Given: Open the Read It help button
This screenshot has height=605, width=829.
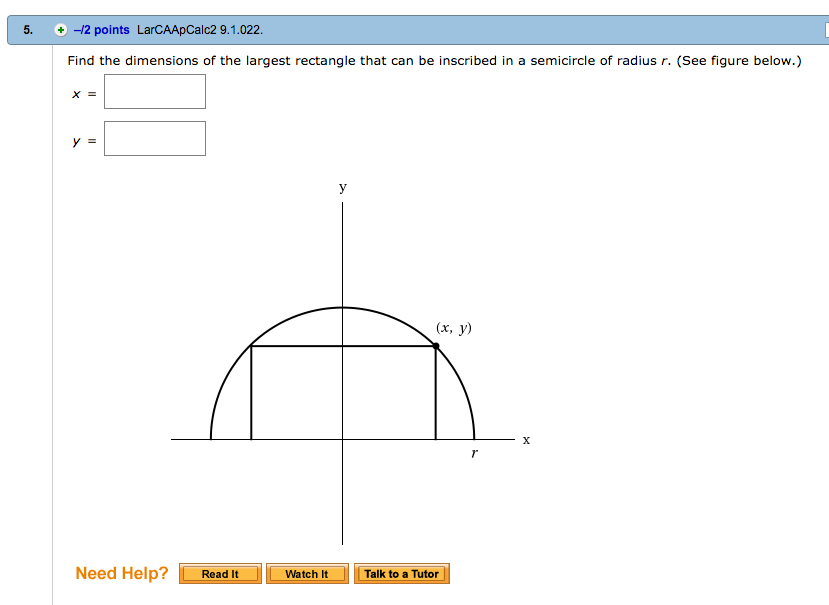Looking at the screenshot, I should click(220, 574).
